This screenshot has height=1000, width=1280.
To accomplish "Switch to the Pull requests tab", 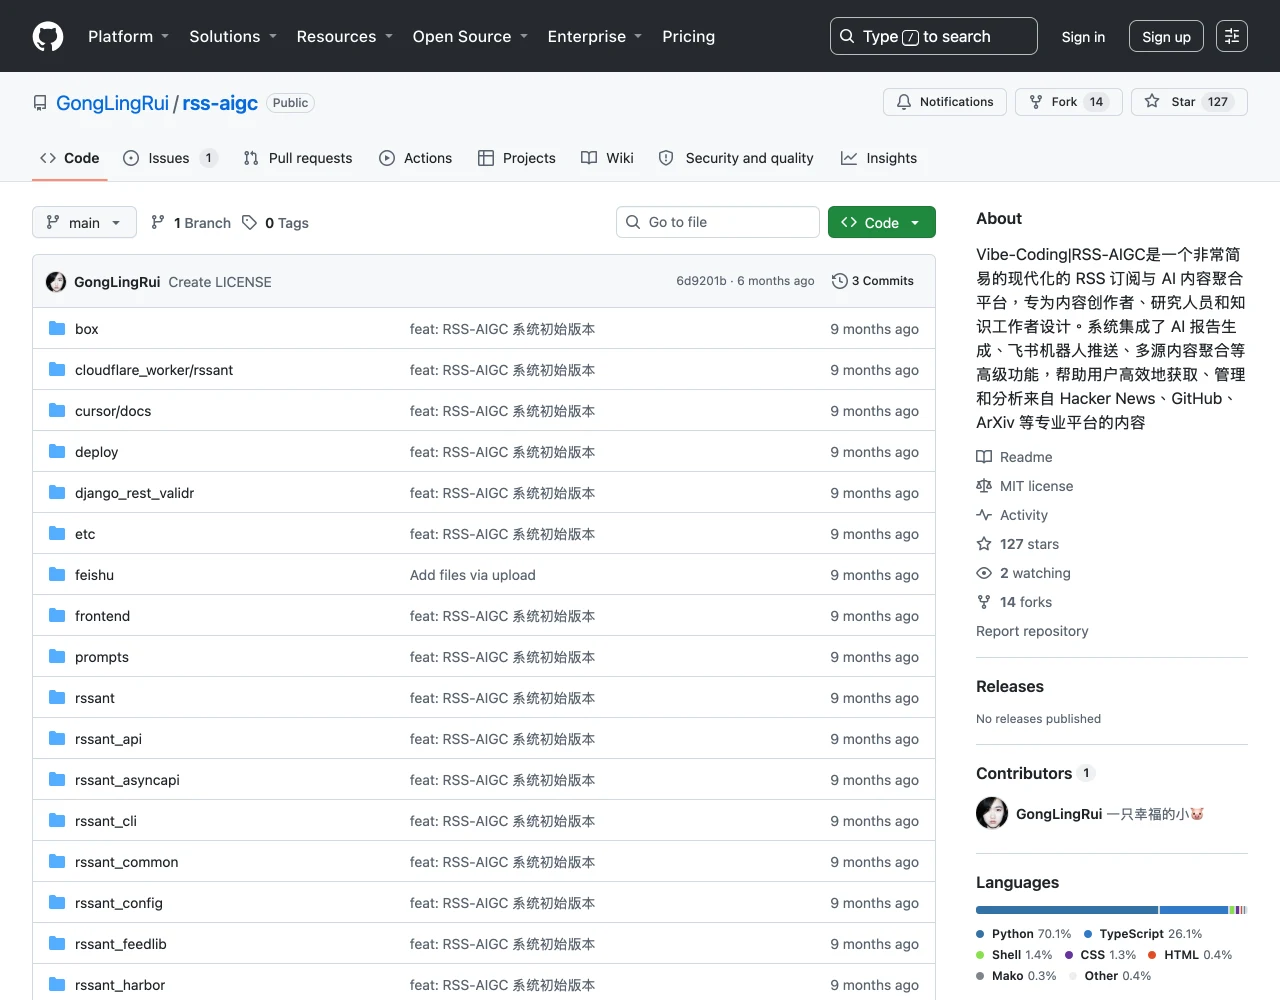I will tap(298, 158).
